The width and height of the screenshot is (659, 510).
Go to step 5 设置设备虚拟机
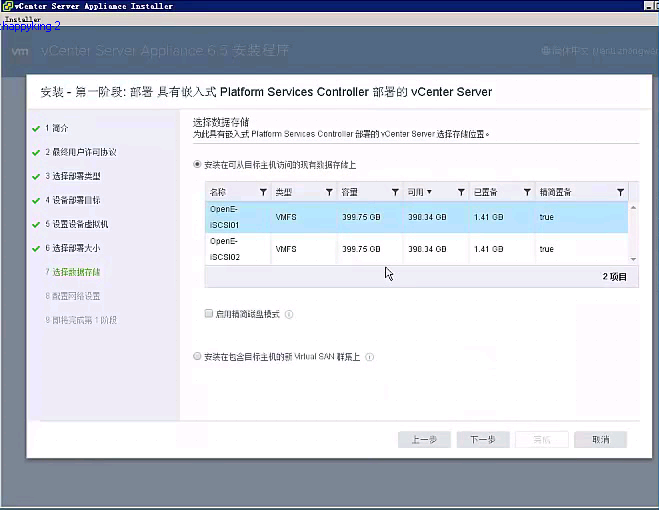tap(76, 224)
